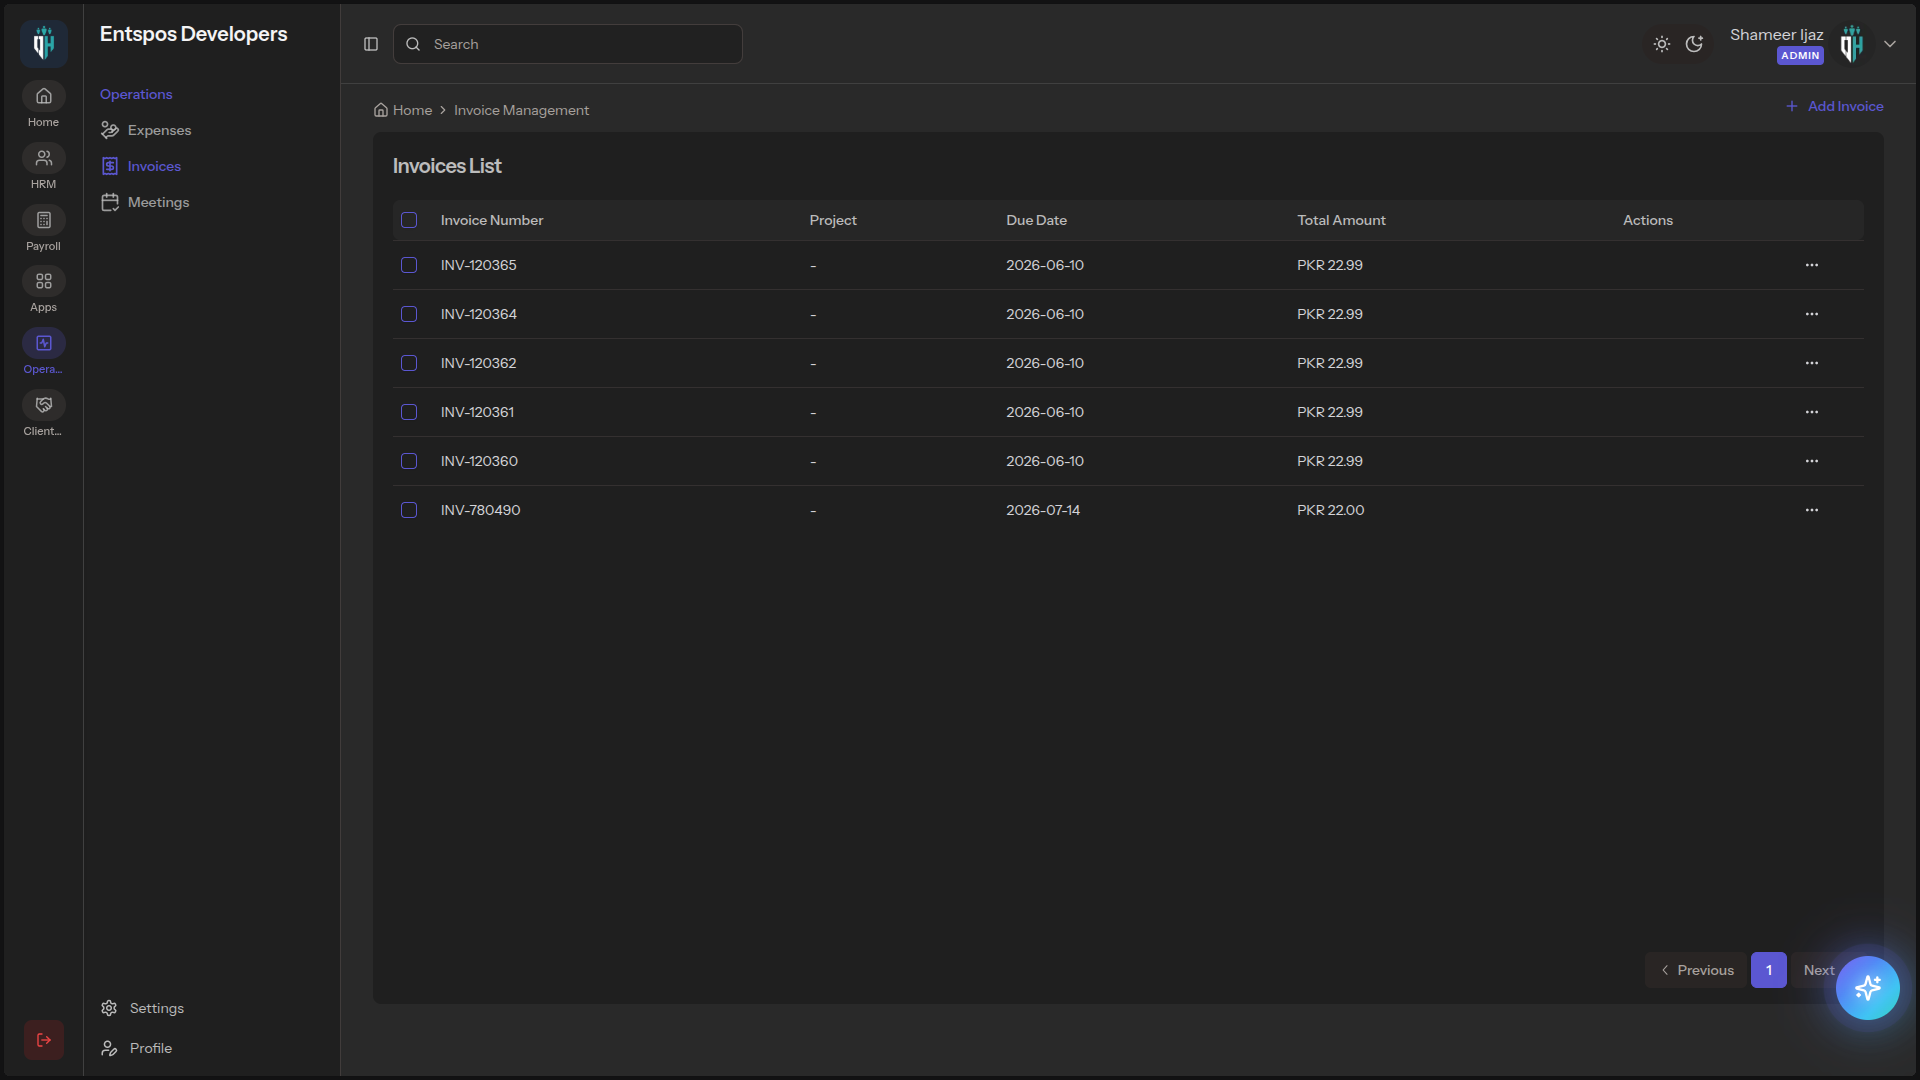The height and width of the screenshot is (1080, 1920).
Task: Go to the Previous page
Action: [1697, 970]
